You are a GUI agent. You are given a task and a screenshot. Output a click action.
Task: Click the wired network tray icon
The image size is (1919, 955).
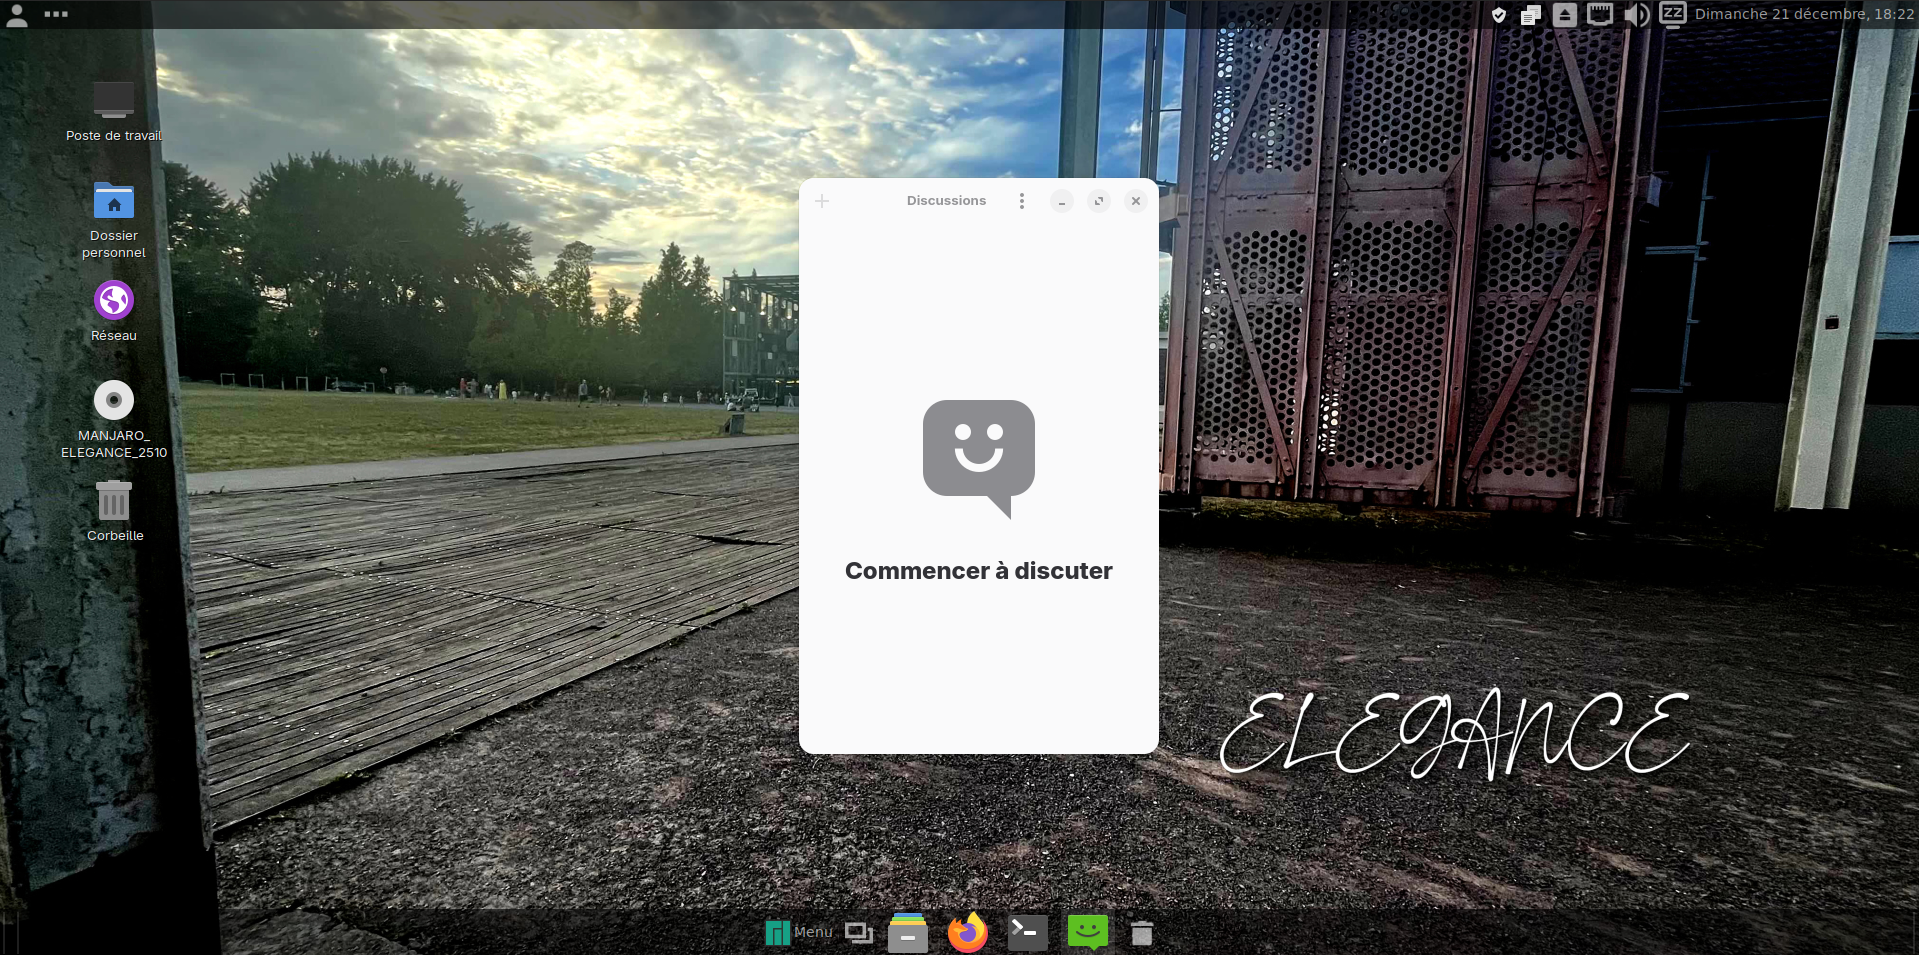click(x=1600, y=14)
